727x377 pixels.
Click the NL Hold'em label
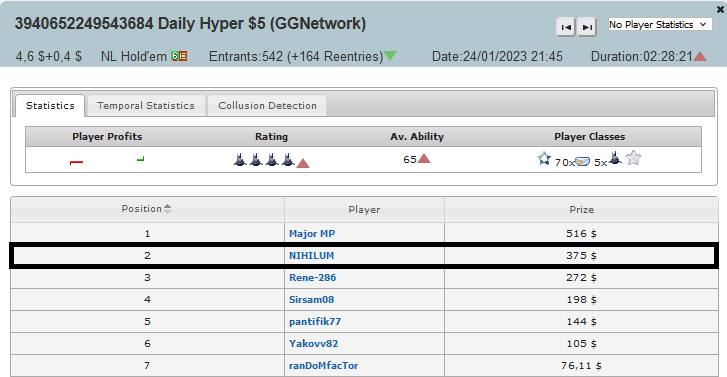click(134, 57)
